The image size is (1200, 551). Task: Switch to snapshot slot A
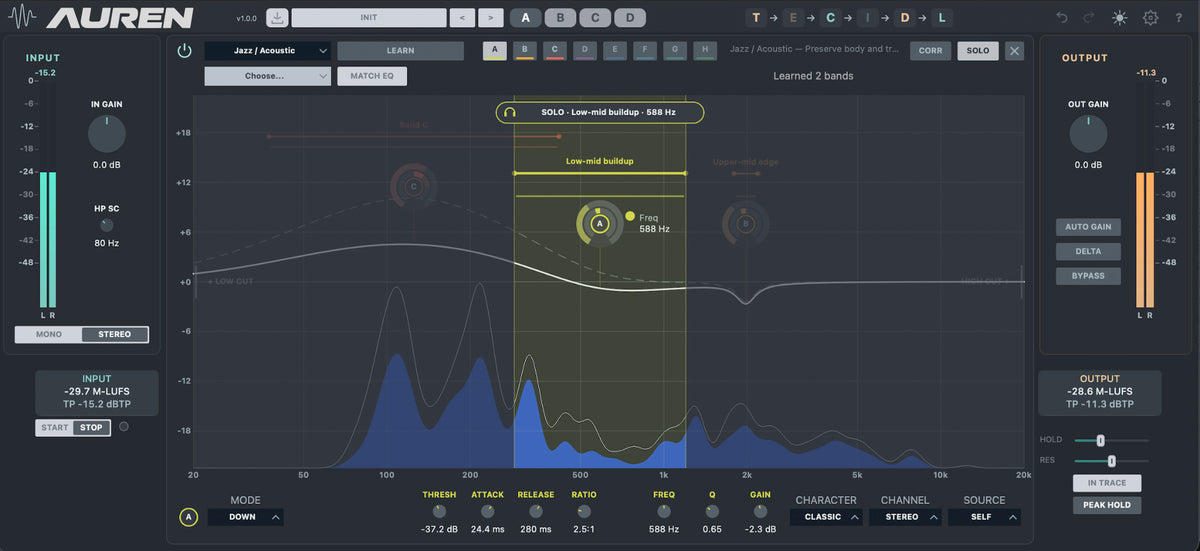528,18
